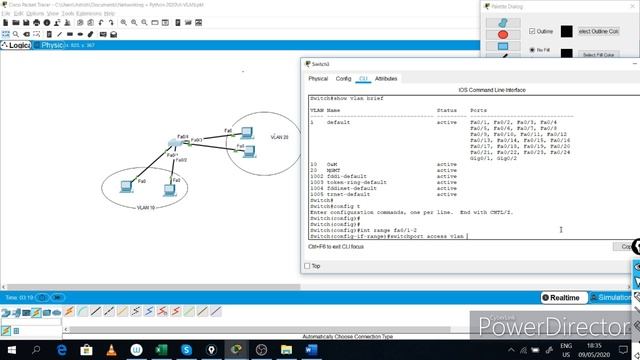Click the Zoom Reset magnifier icon

pos(134,23)
